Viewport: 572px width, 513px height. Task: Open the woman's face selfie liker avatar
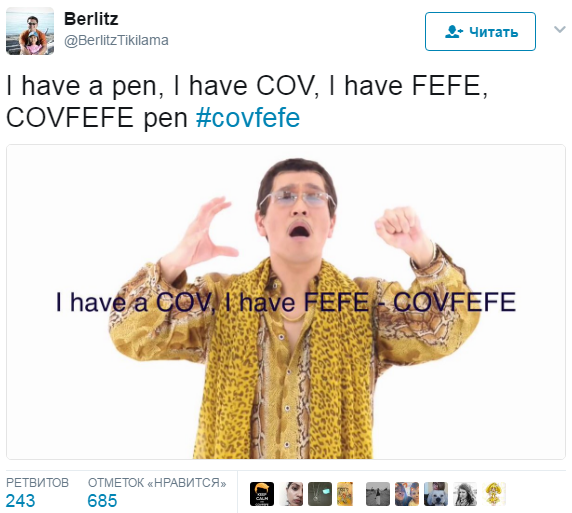coord(291,494)
